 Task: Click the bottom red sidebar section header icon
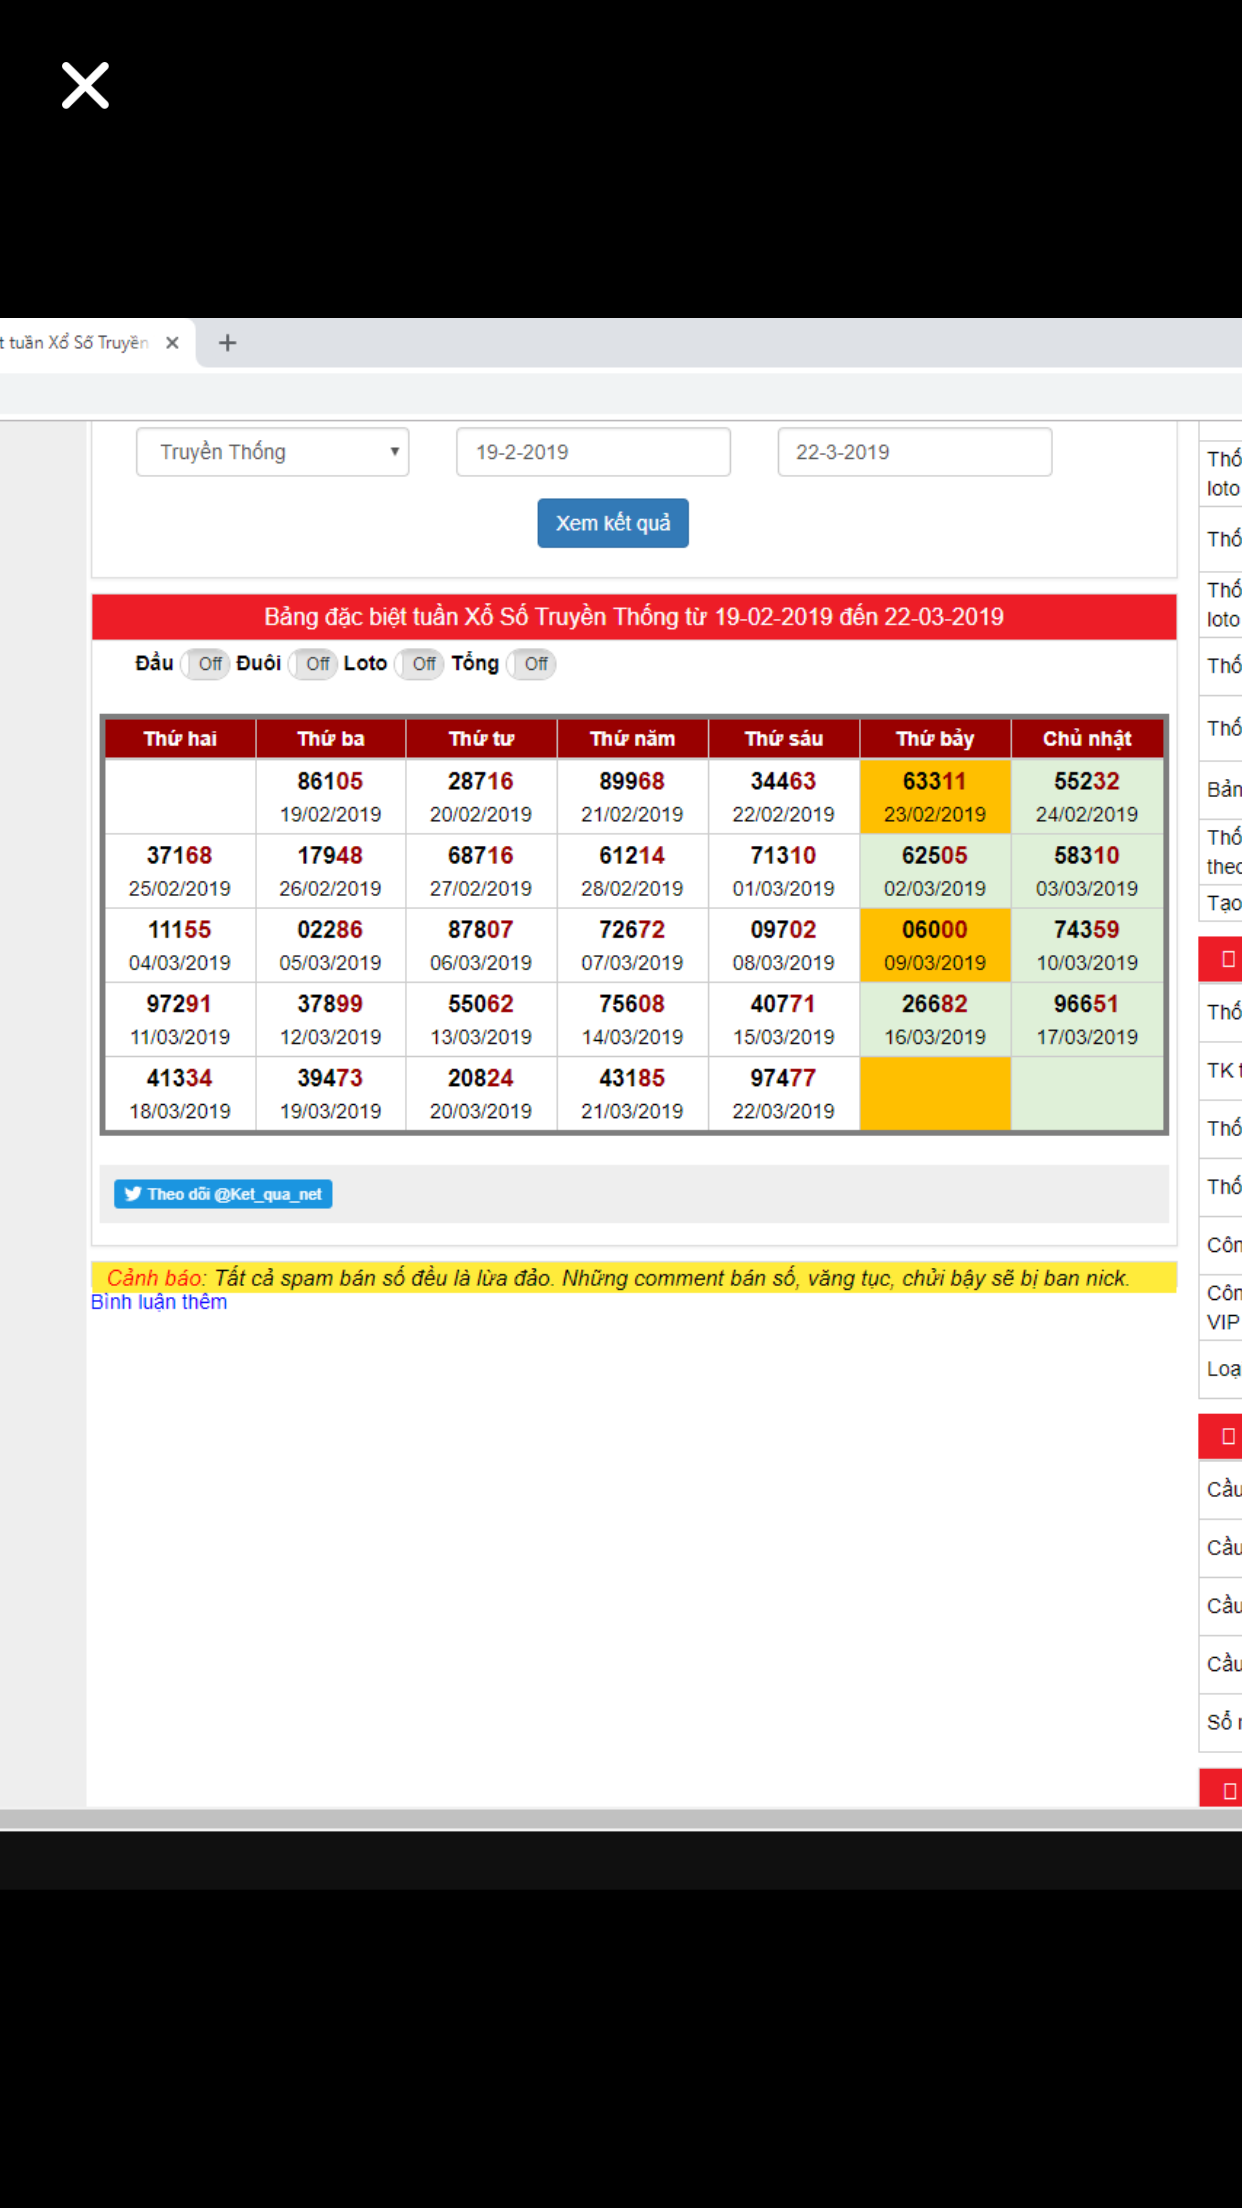(x=1228, y=1790)
